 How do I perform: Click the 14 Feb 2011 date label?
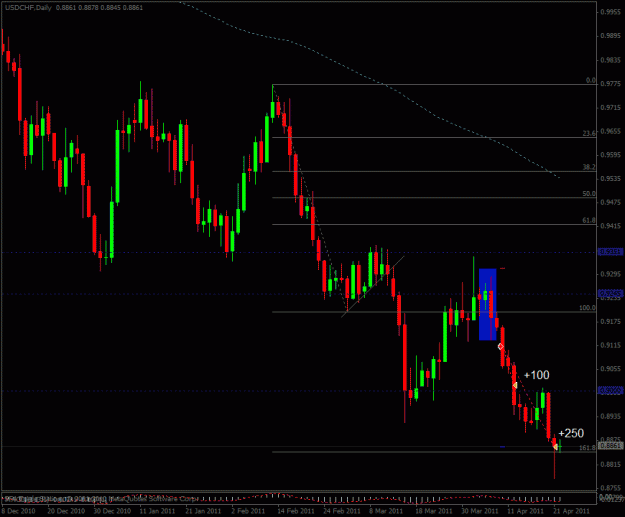coord(296,511)
